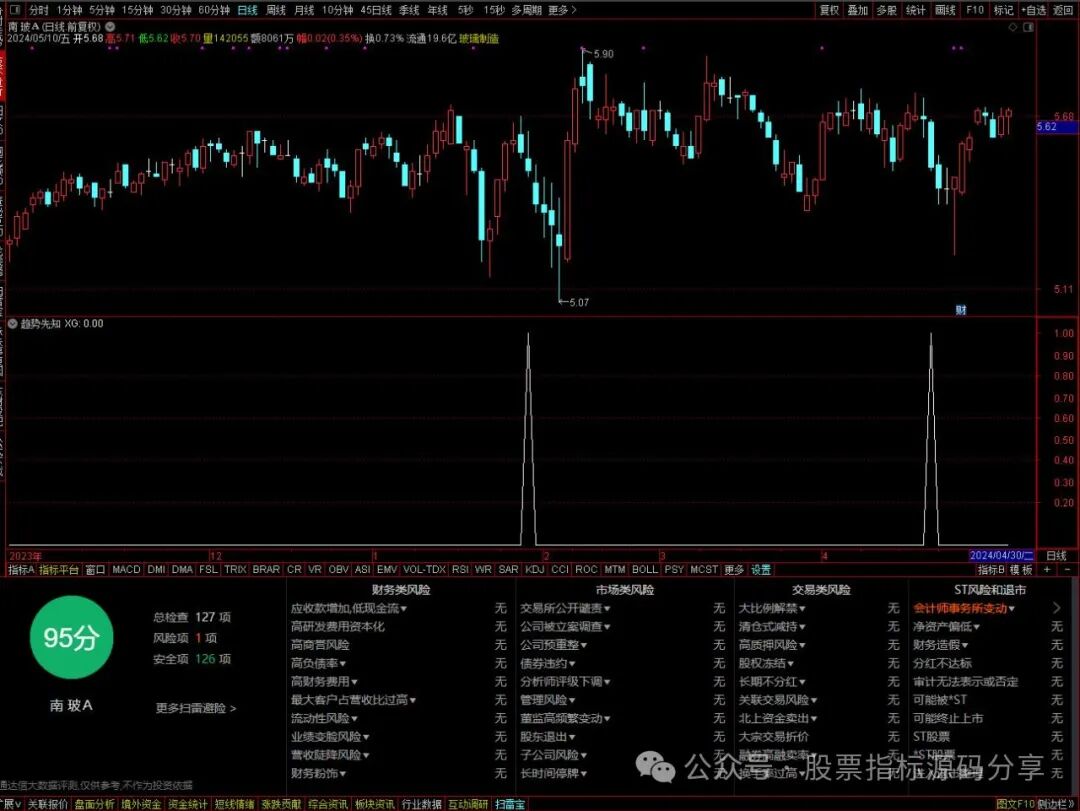The image size is (1080, 811).
Task: Select the 周线 weekly period
Action: (x=276, y=10)
